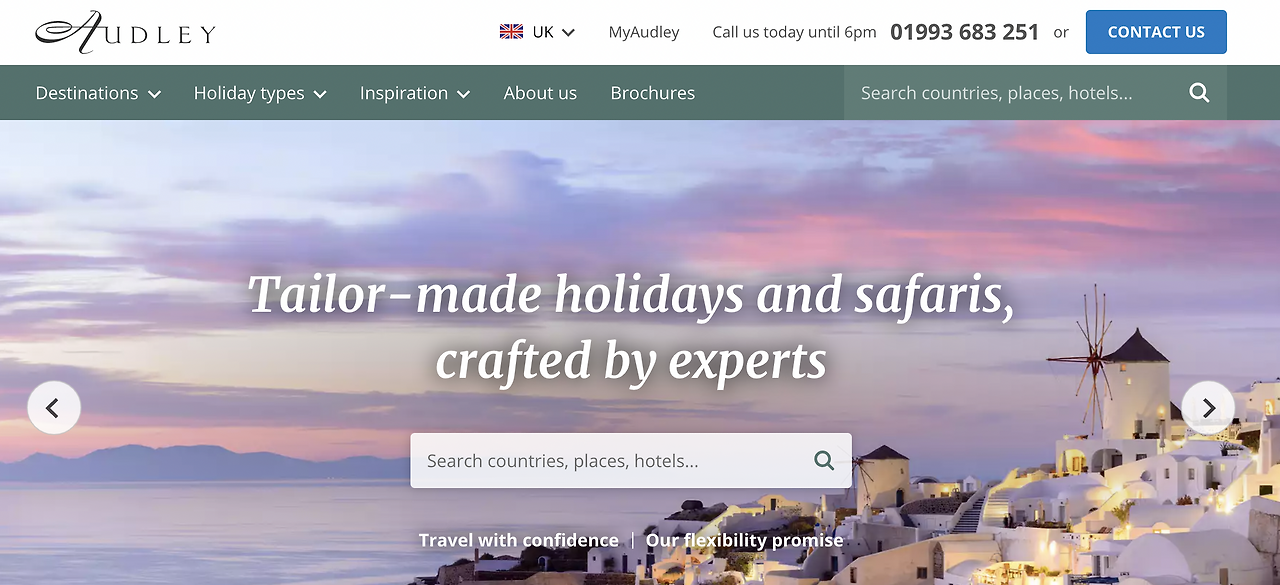
Task: Go to previous slide with the left arrow
Action: 54,408
